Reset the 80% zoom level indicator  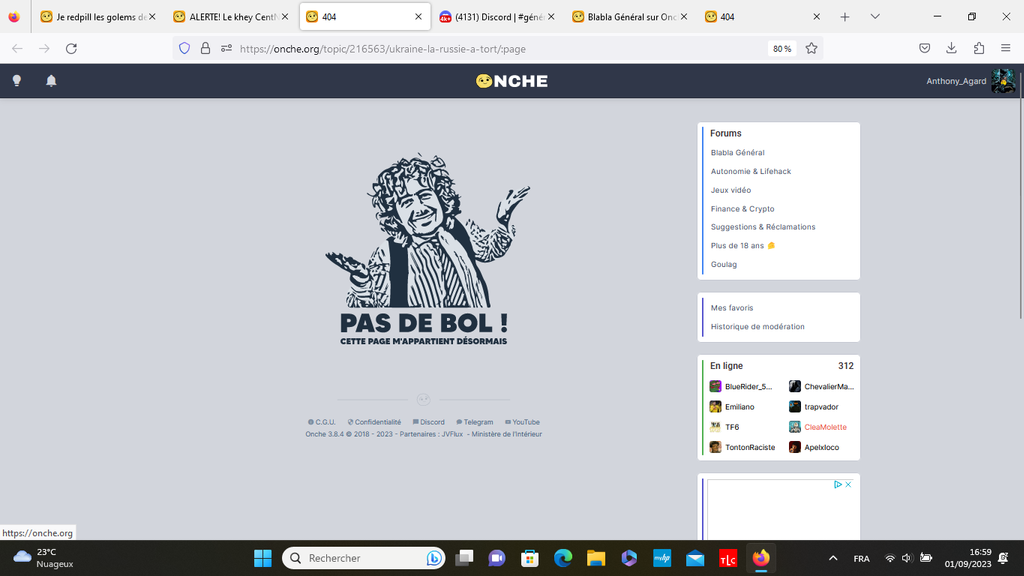(781, 48)
